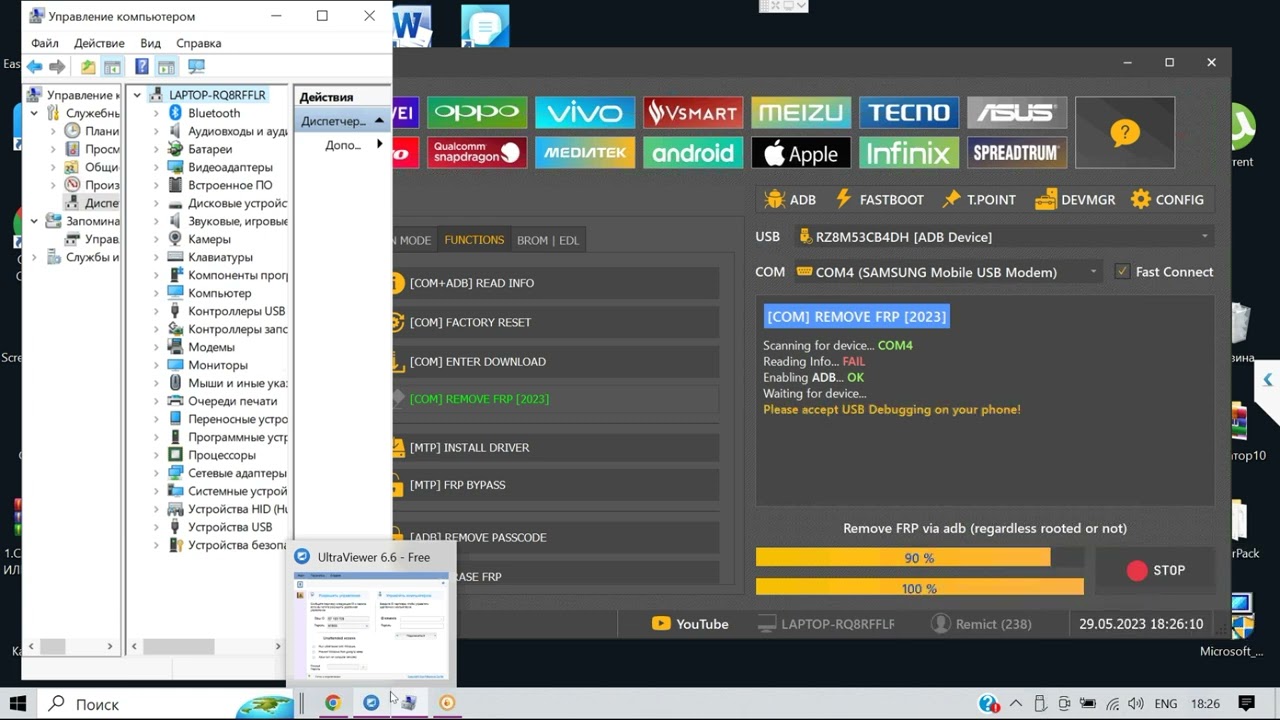This screenshot has height=720, width=1280.
Task: Expand the Модемы device category
Action: pyautogui.click(x=156, y=347)
